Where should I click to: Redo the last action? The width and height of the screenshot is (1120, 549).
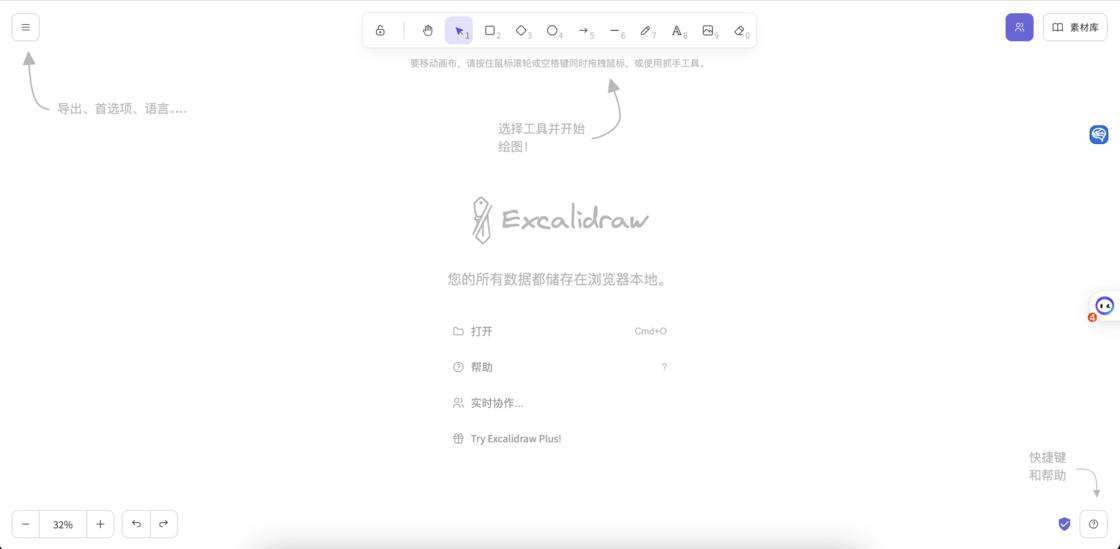tap(164, 524)
